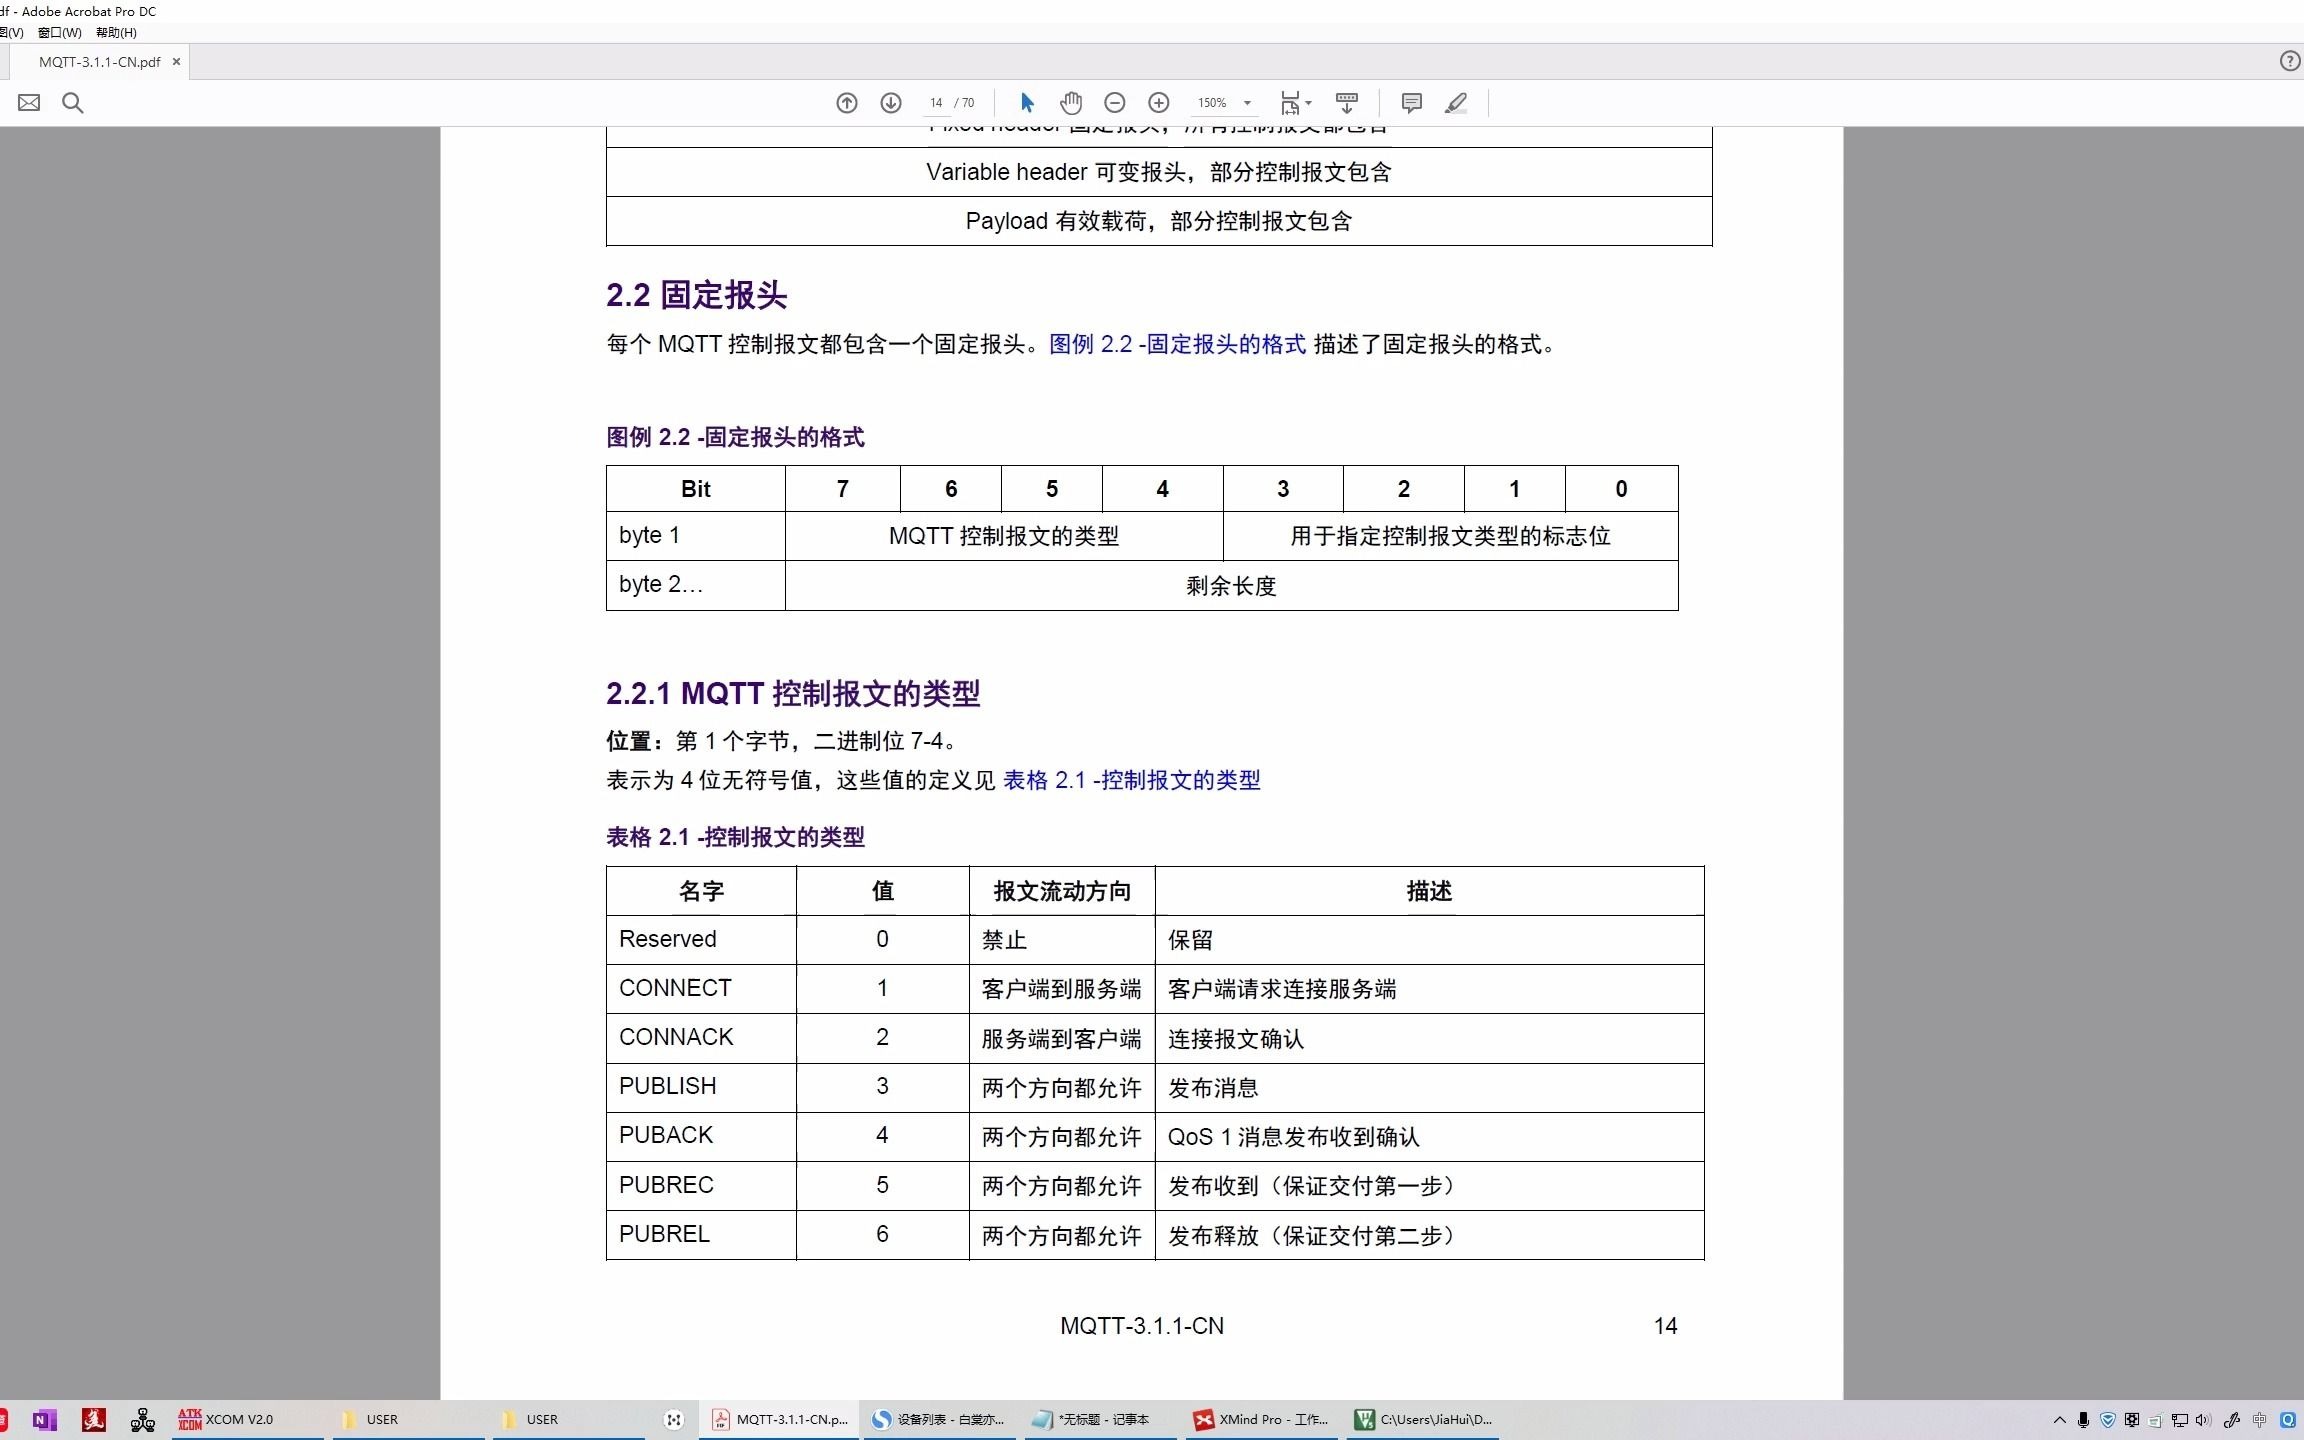The width and height of the screenshot is (2304, 1440).
Task: Switch to 设备列表 browser window in taskbar
Action: coord(940,1419)
